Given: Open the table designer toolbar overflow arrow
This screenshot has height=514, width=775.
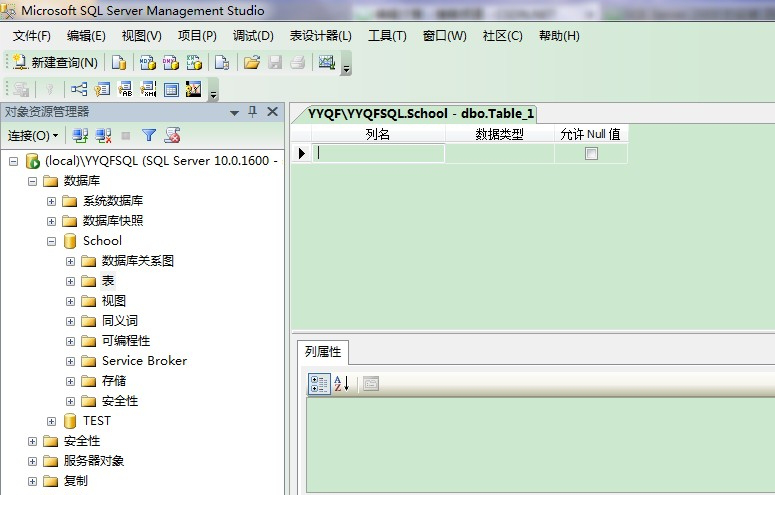Looking at the screenshot, I should 214,95.
